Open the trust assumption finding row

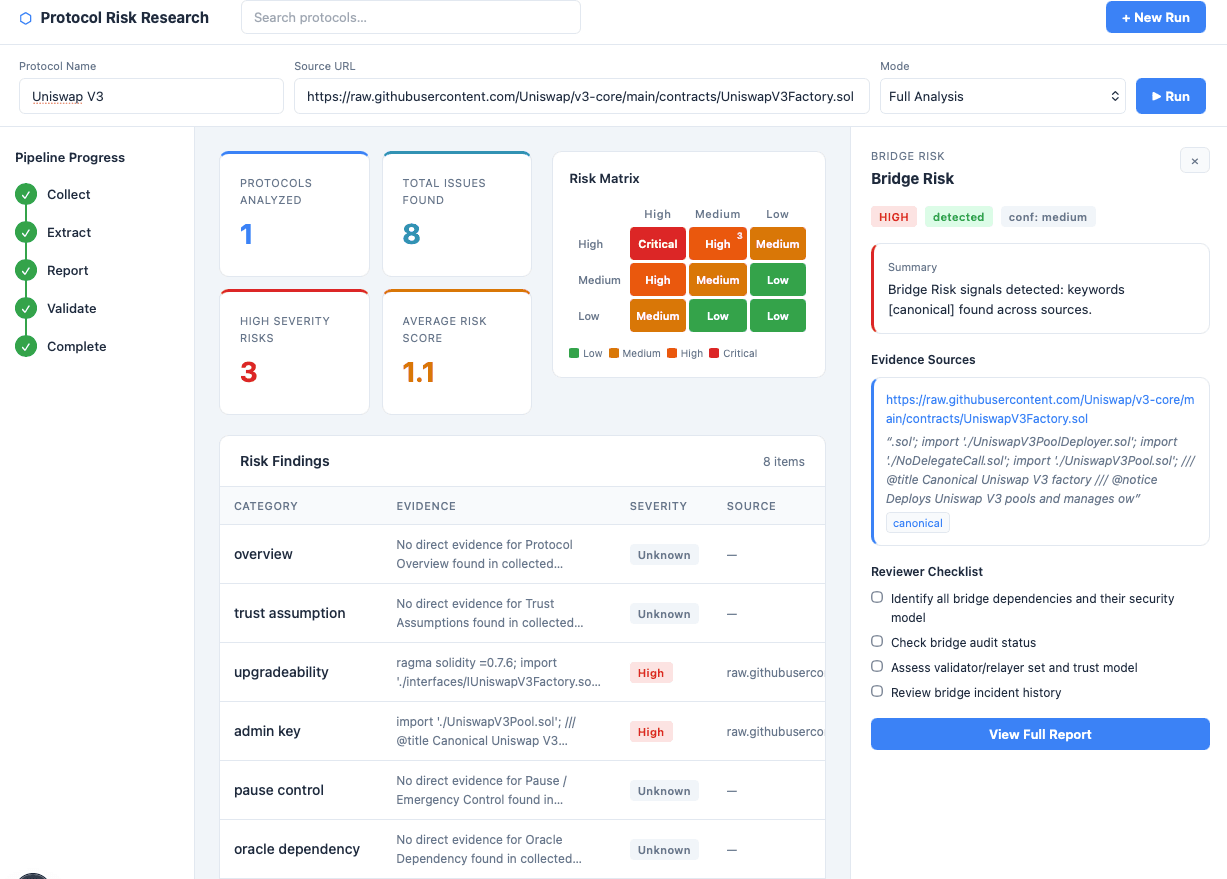(x=522, y=613)
